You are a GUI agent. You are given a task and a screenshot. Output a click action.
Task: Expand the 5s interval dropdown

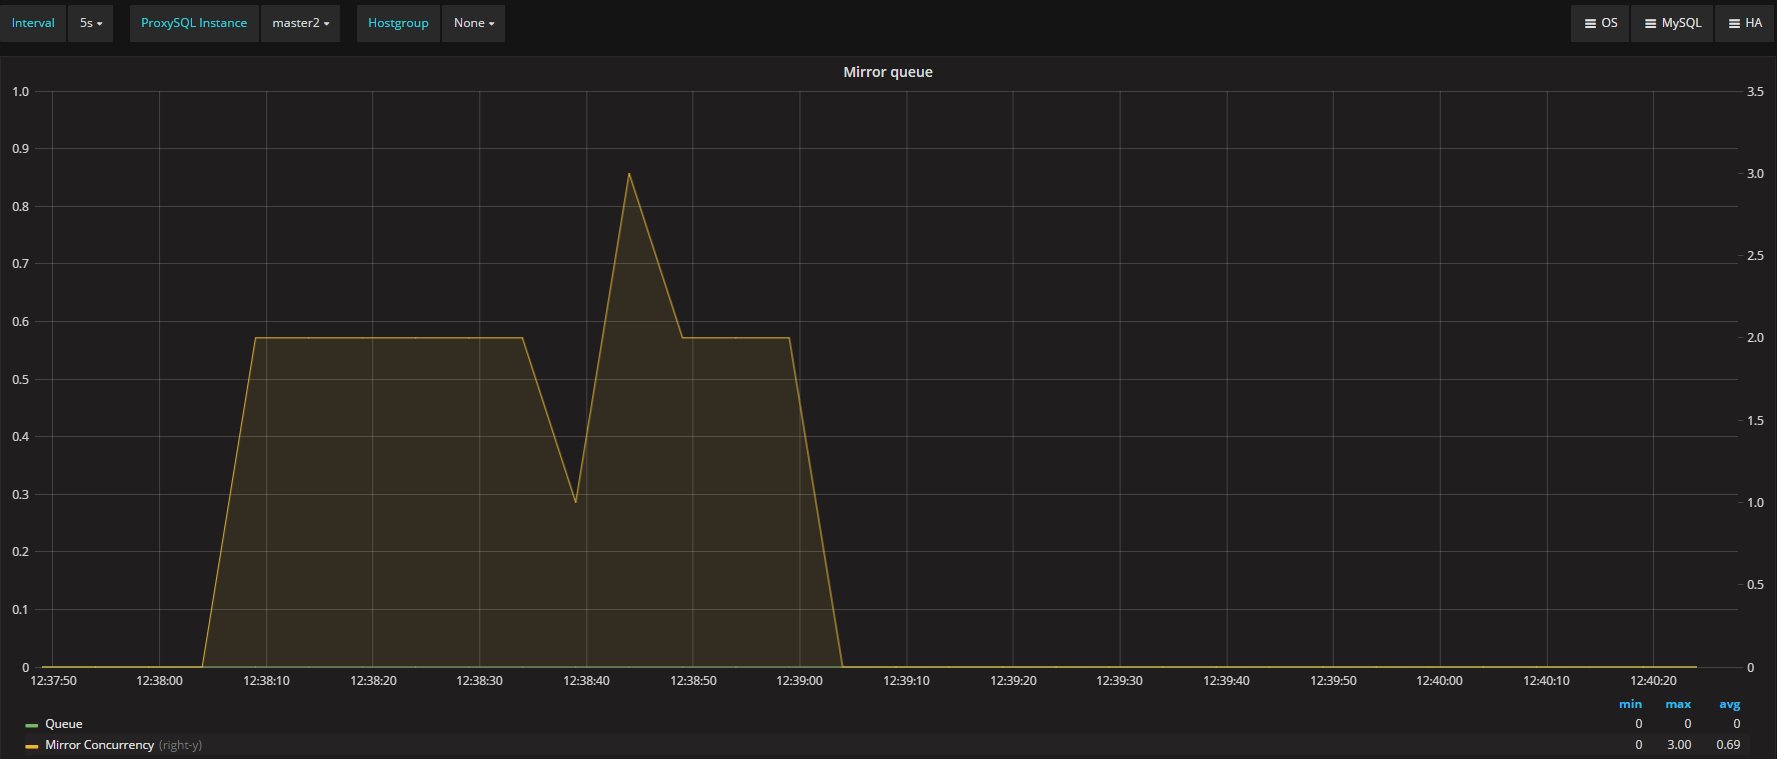click(91, 23)
